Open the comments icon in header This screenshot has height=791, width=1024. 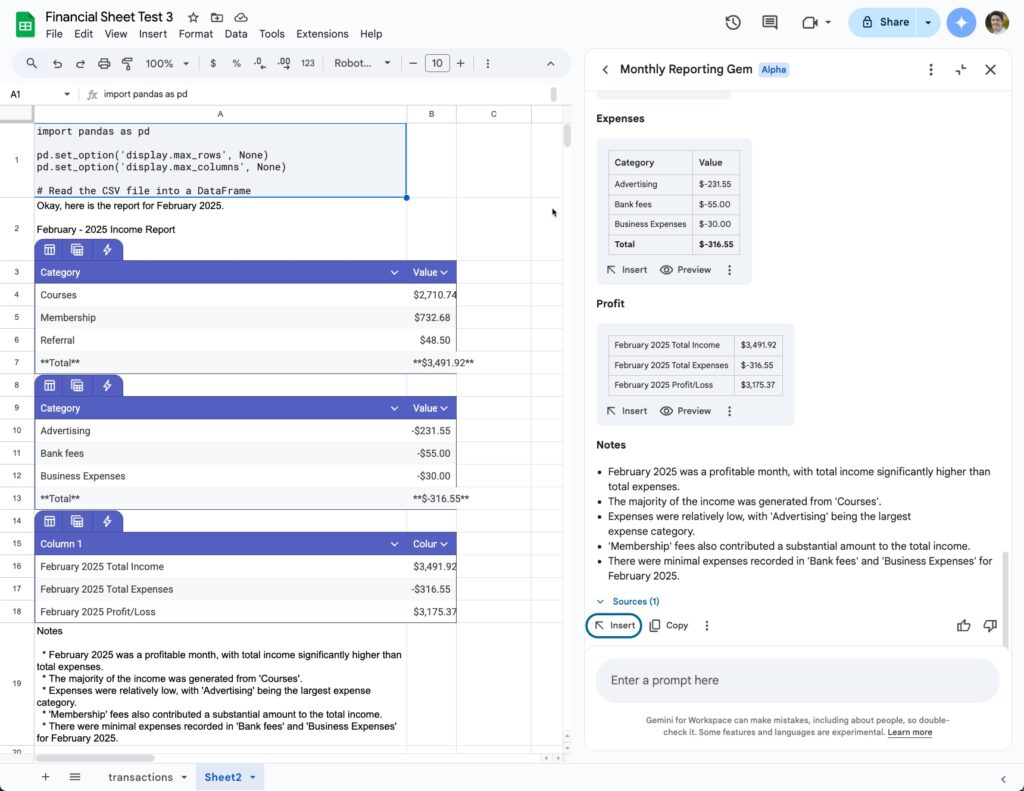(769, 22)
